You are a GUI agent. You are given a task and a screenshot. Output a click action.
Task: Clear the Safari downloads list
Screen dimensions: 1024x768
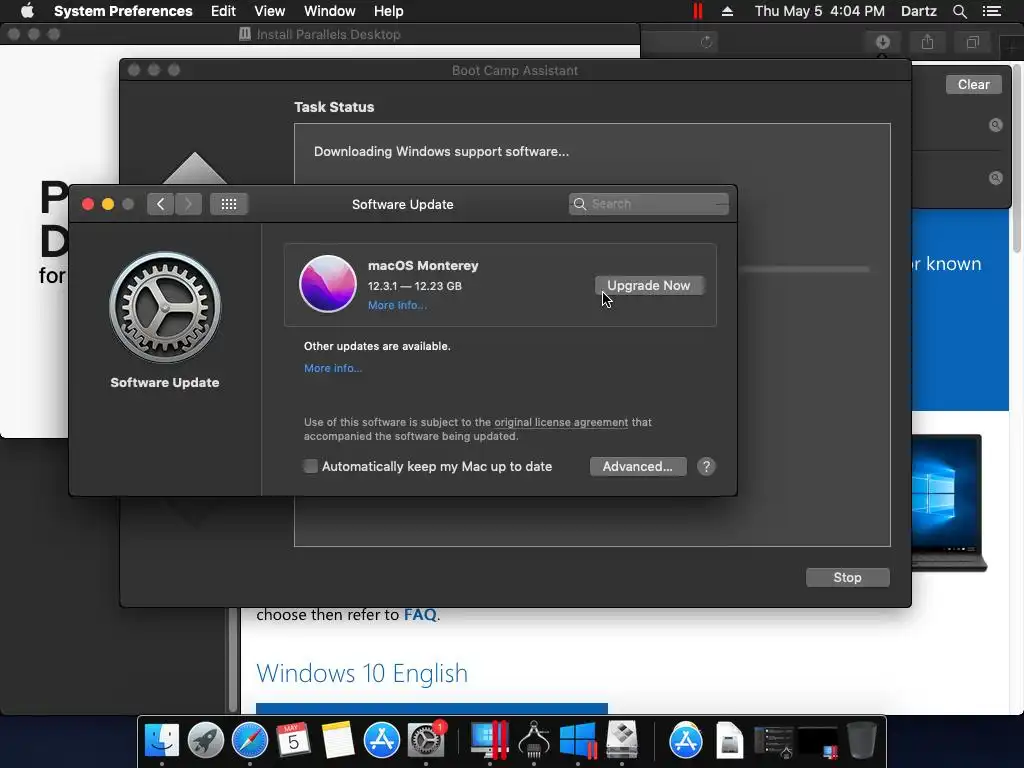coord(973,84)
